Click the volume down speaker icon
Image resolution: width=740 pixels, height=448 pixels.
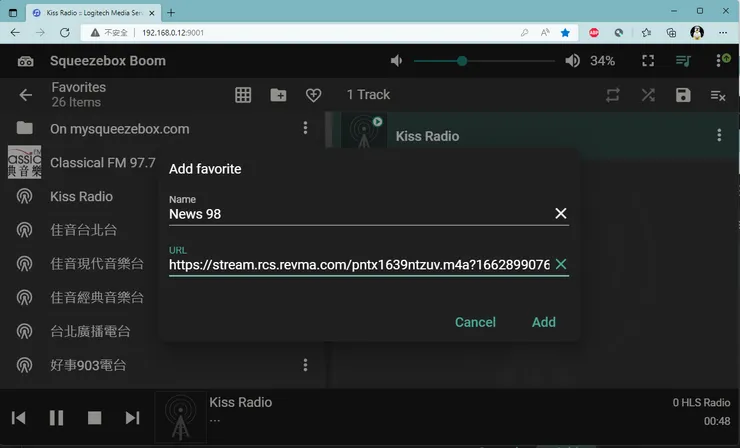(396, 60)
